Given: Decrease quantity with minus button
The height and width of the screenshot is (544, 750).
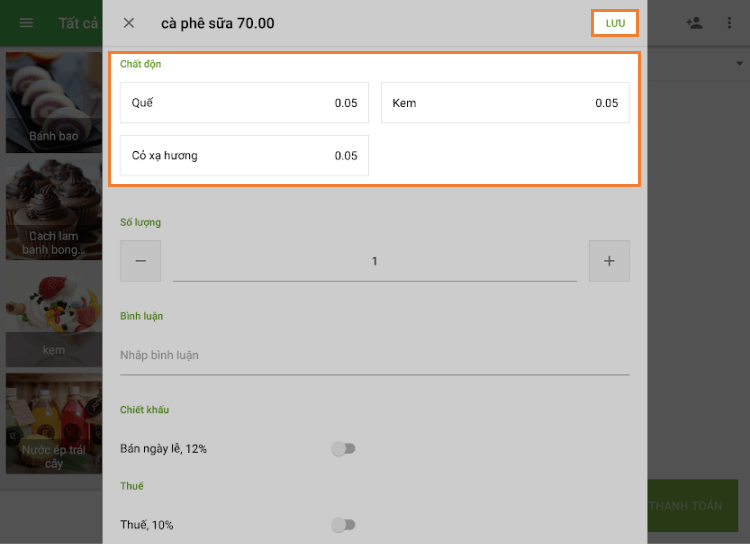Looking at the screenshot, I should click(140, 261).
